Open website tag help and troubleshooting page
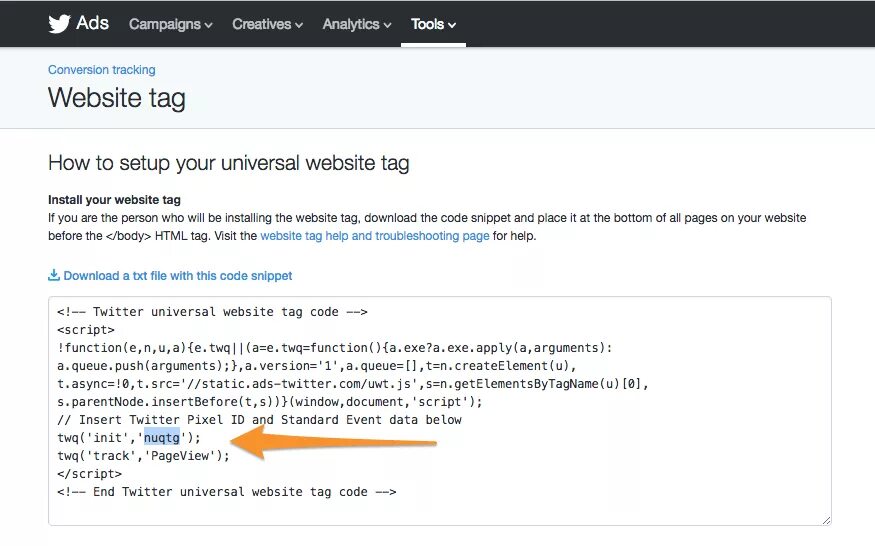The width and height of the screenshot is (875, 546). click(x=375, y=236)
